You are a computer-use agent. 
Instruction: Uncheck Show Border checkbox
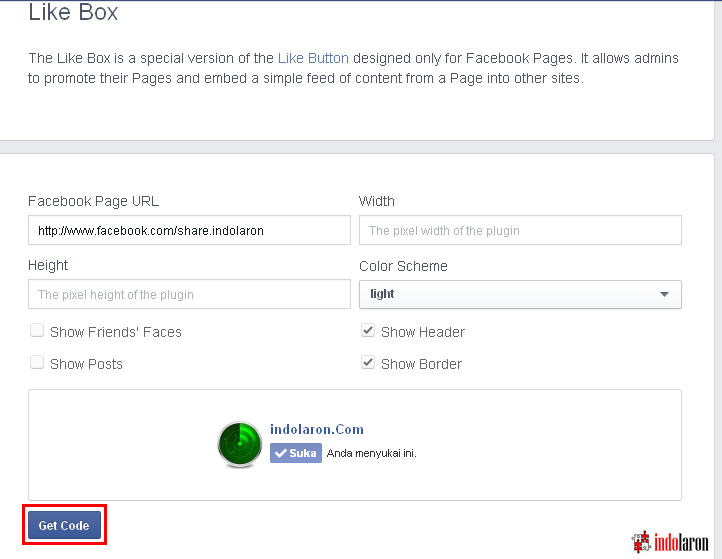(368, 362)
